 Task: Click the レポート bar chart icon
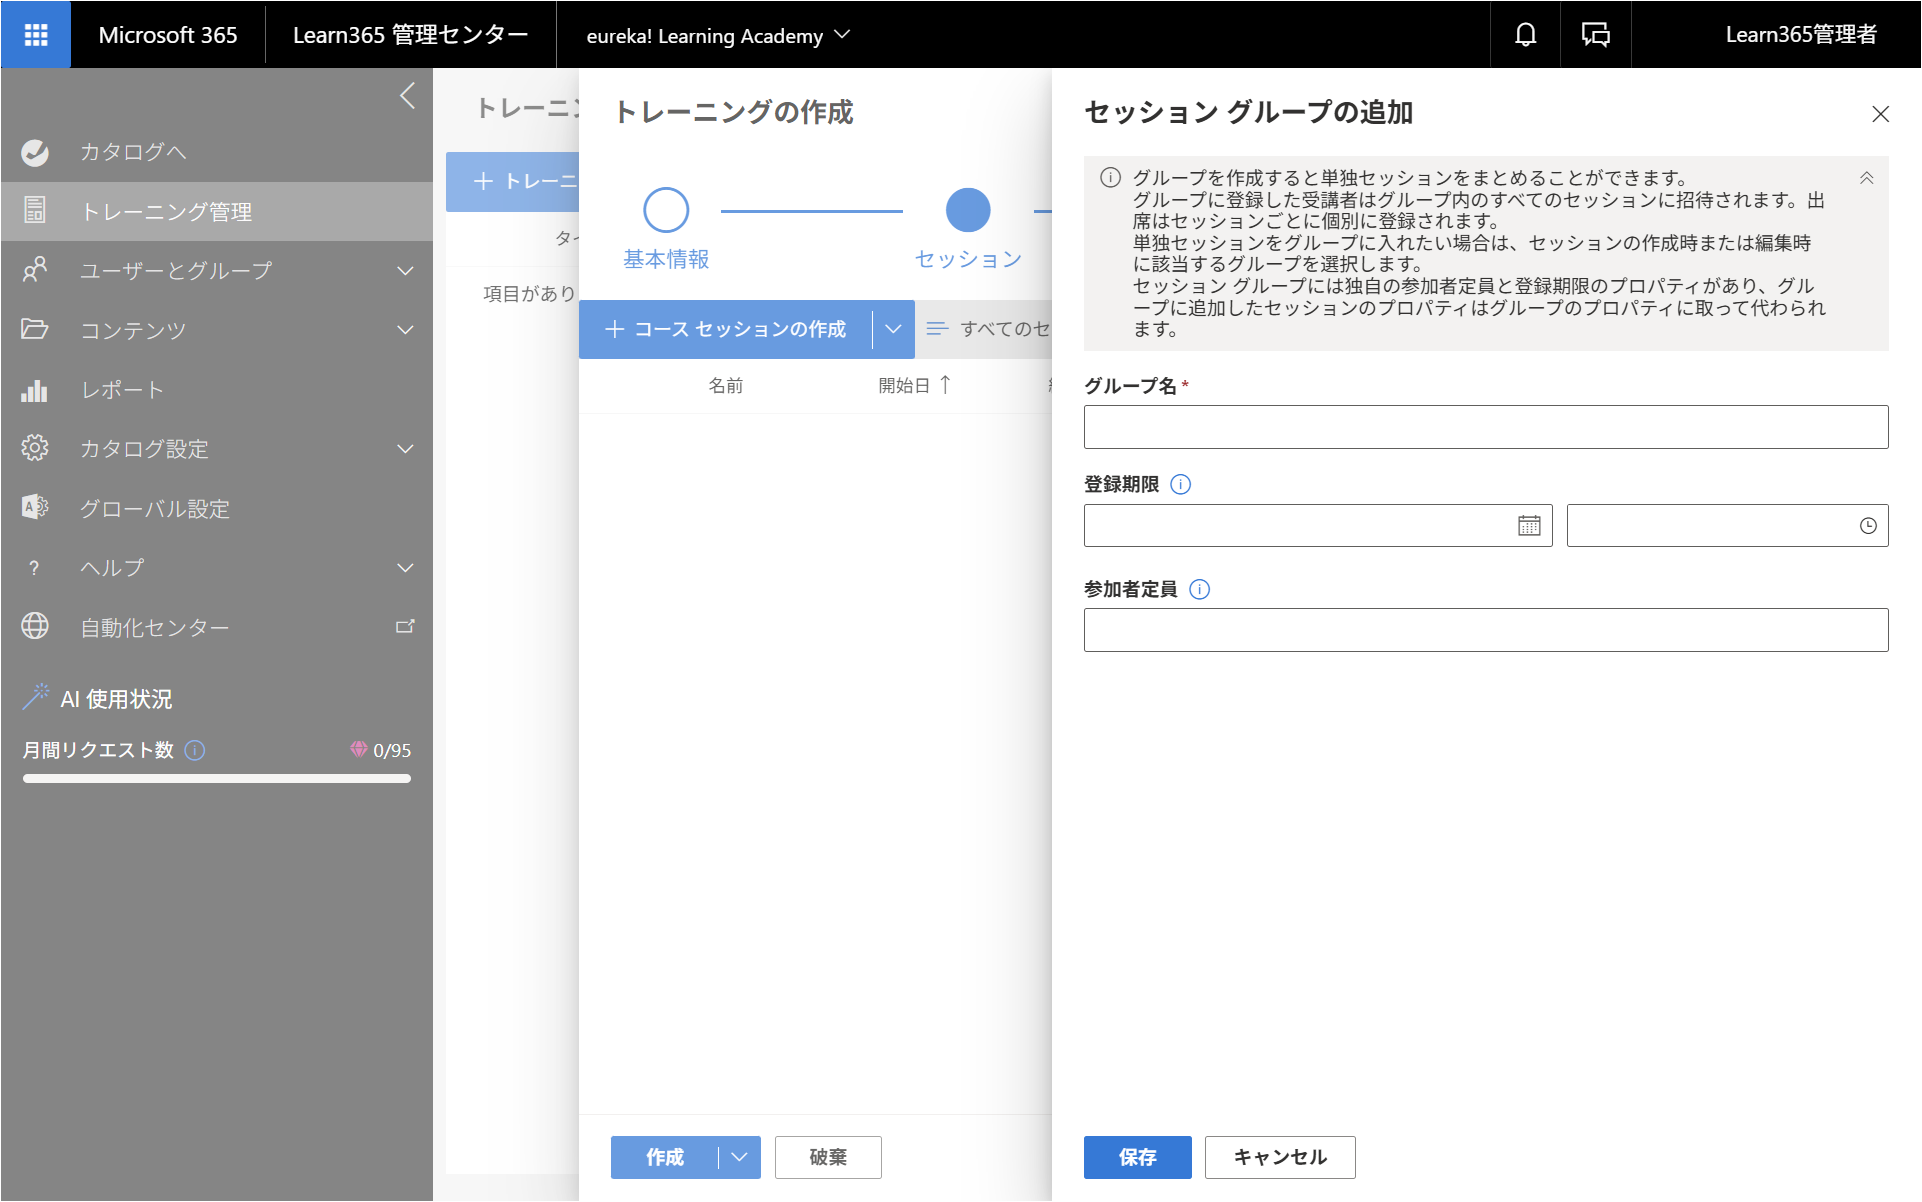[x=35, y=389]
